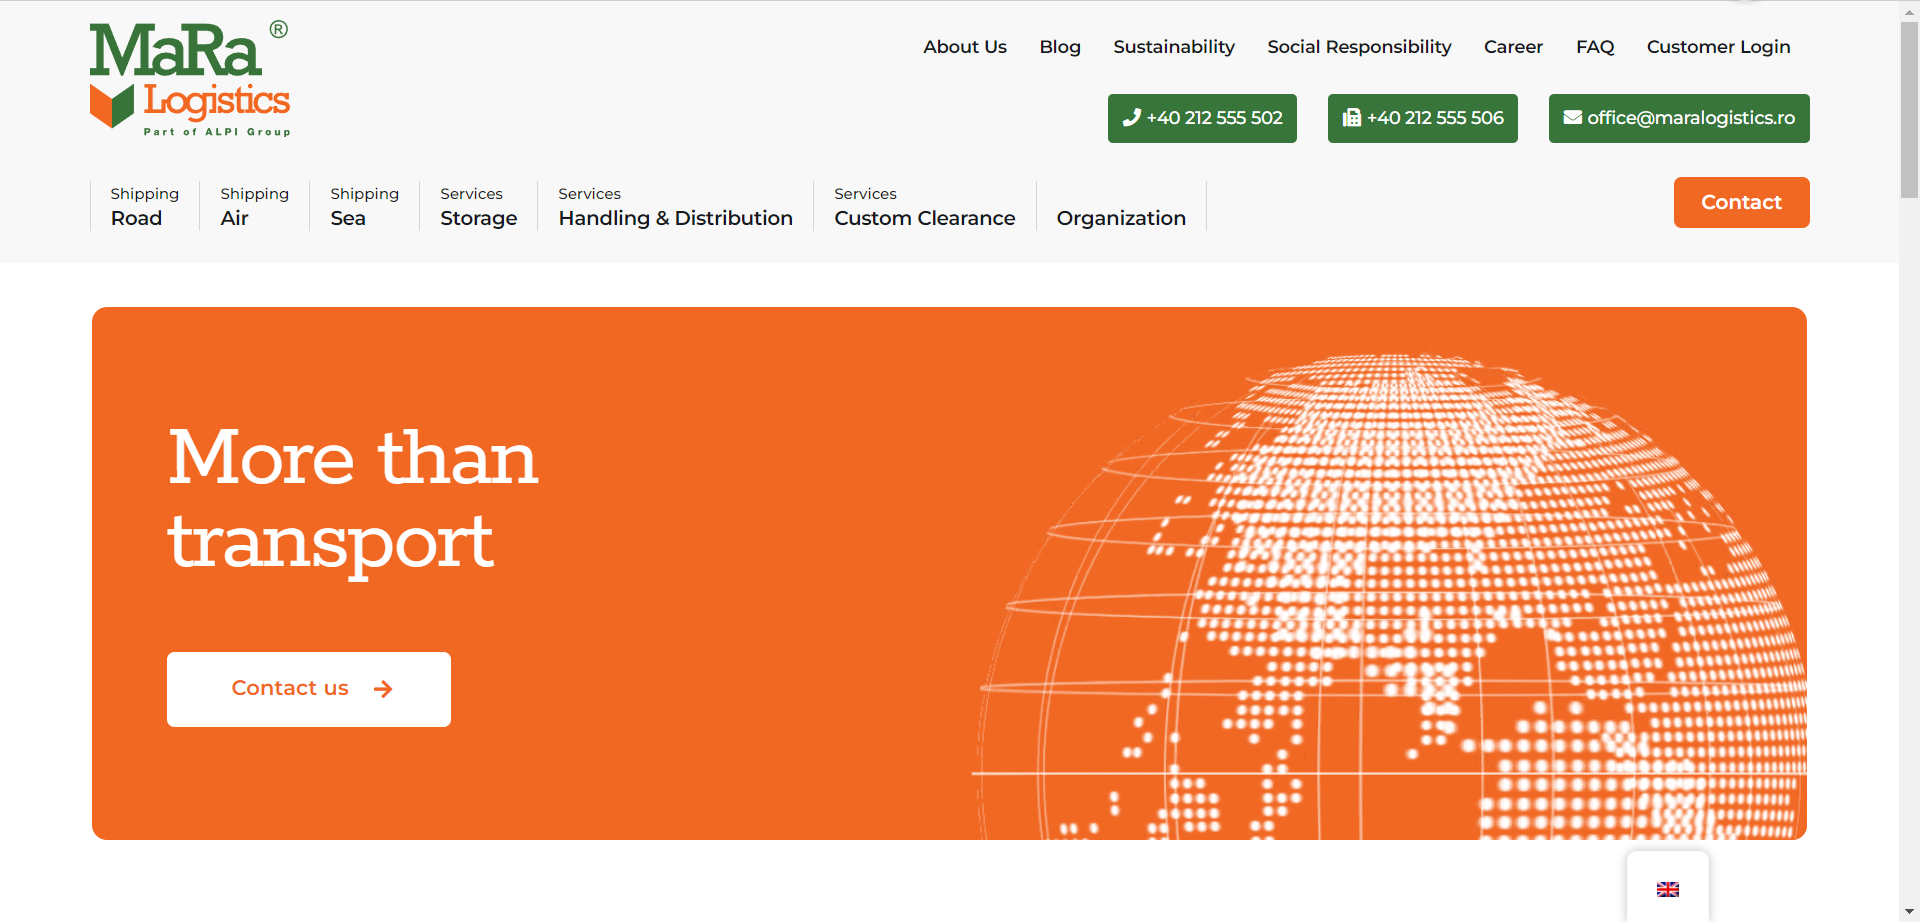Select Handling & Distribution services
The width and height of the screenshot is (1920, 922).
point(675,206)
